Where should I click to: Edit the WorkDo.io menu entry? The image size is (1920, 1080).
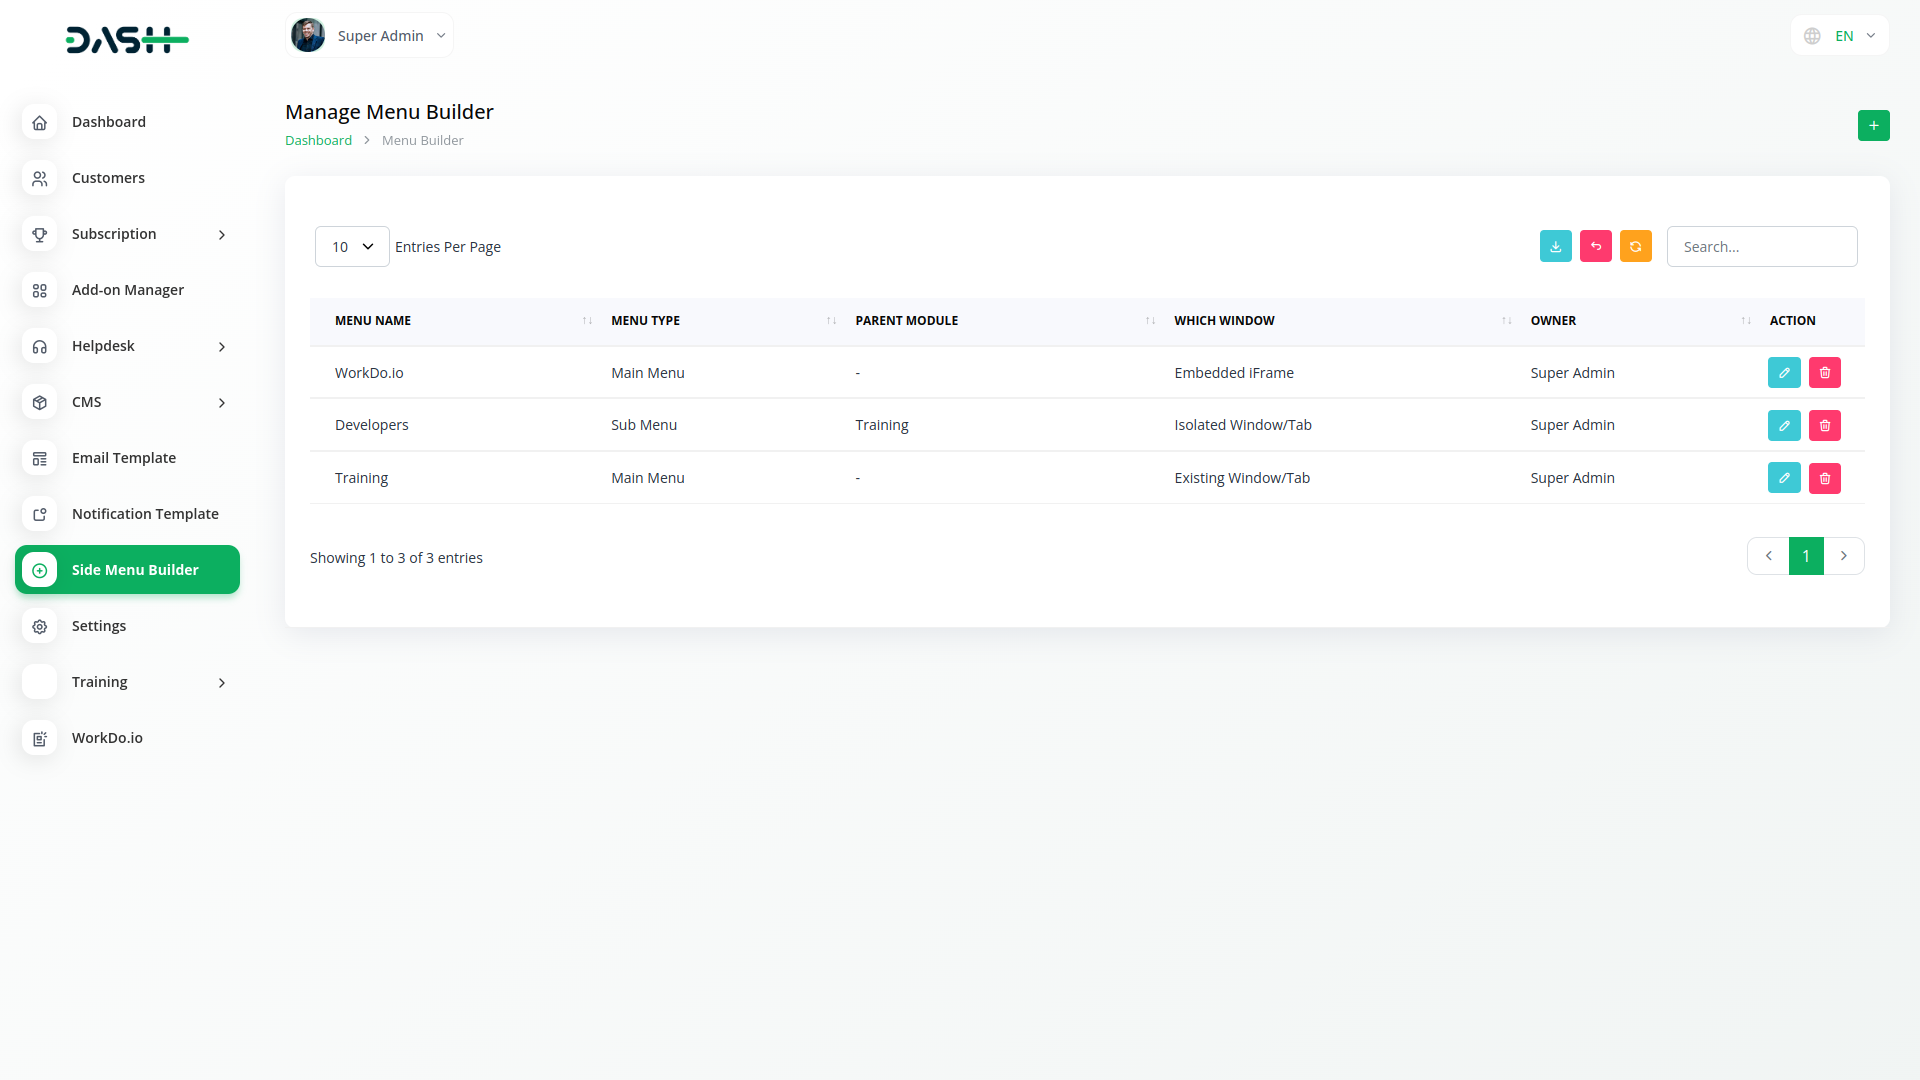click(x=1784, y=373)
